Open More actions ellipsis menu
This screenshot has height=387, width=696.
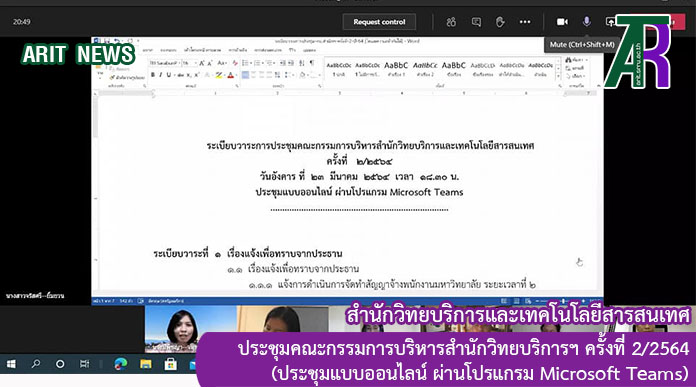coord(525,22)
